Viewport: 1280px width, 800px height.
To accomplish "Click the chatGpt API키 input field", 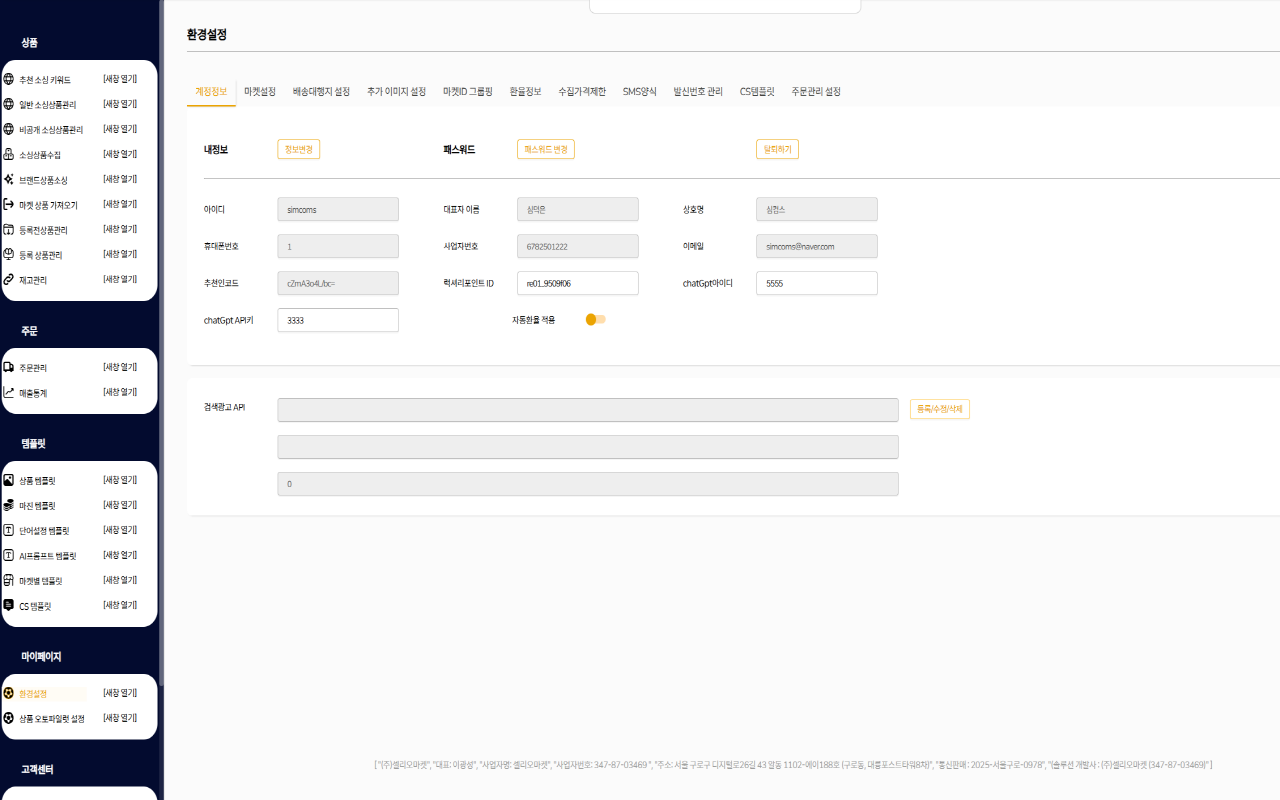I will click(x=338, y=320).
